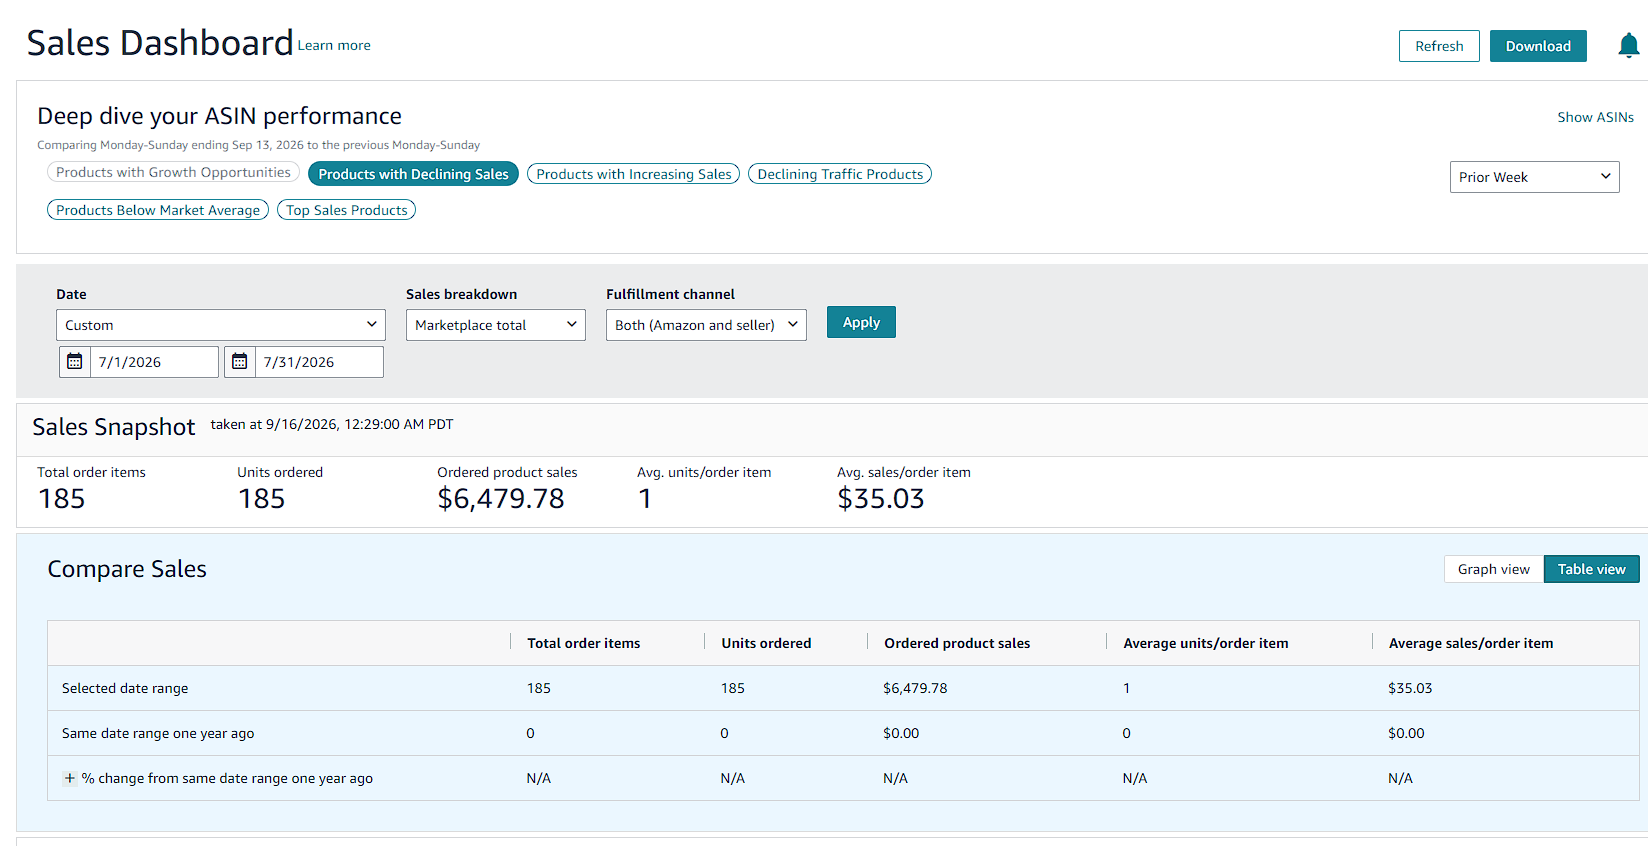This screenshot has width=1648, height=846.
Task: Click the snapshot Ordered product sales value $6,479.78
Action: 501,498
